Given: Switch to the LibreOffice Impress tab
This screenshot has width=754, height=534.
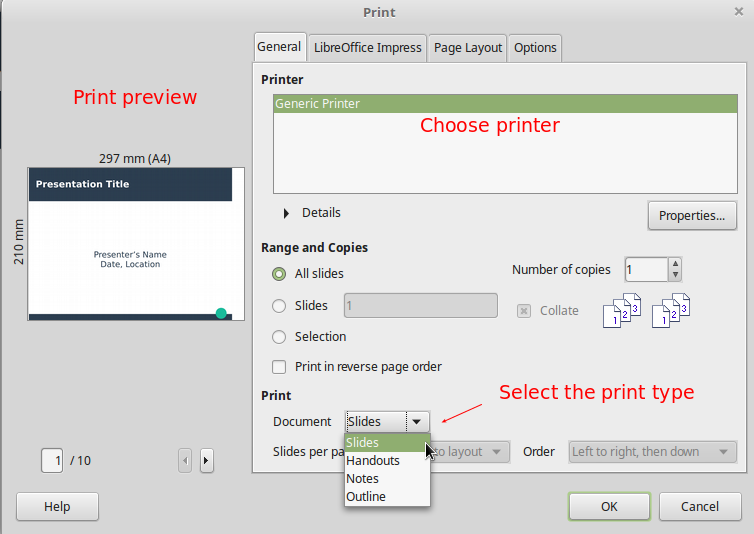Looking at the screenshot, I should click(367, 47).
